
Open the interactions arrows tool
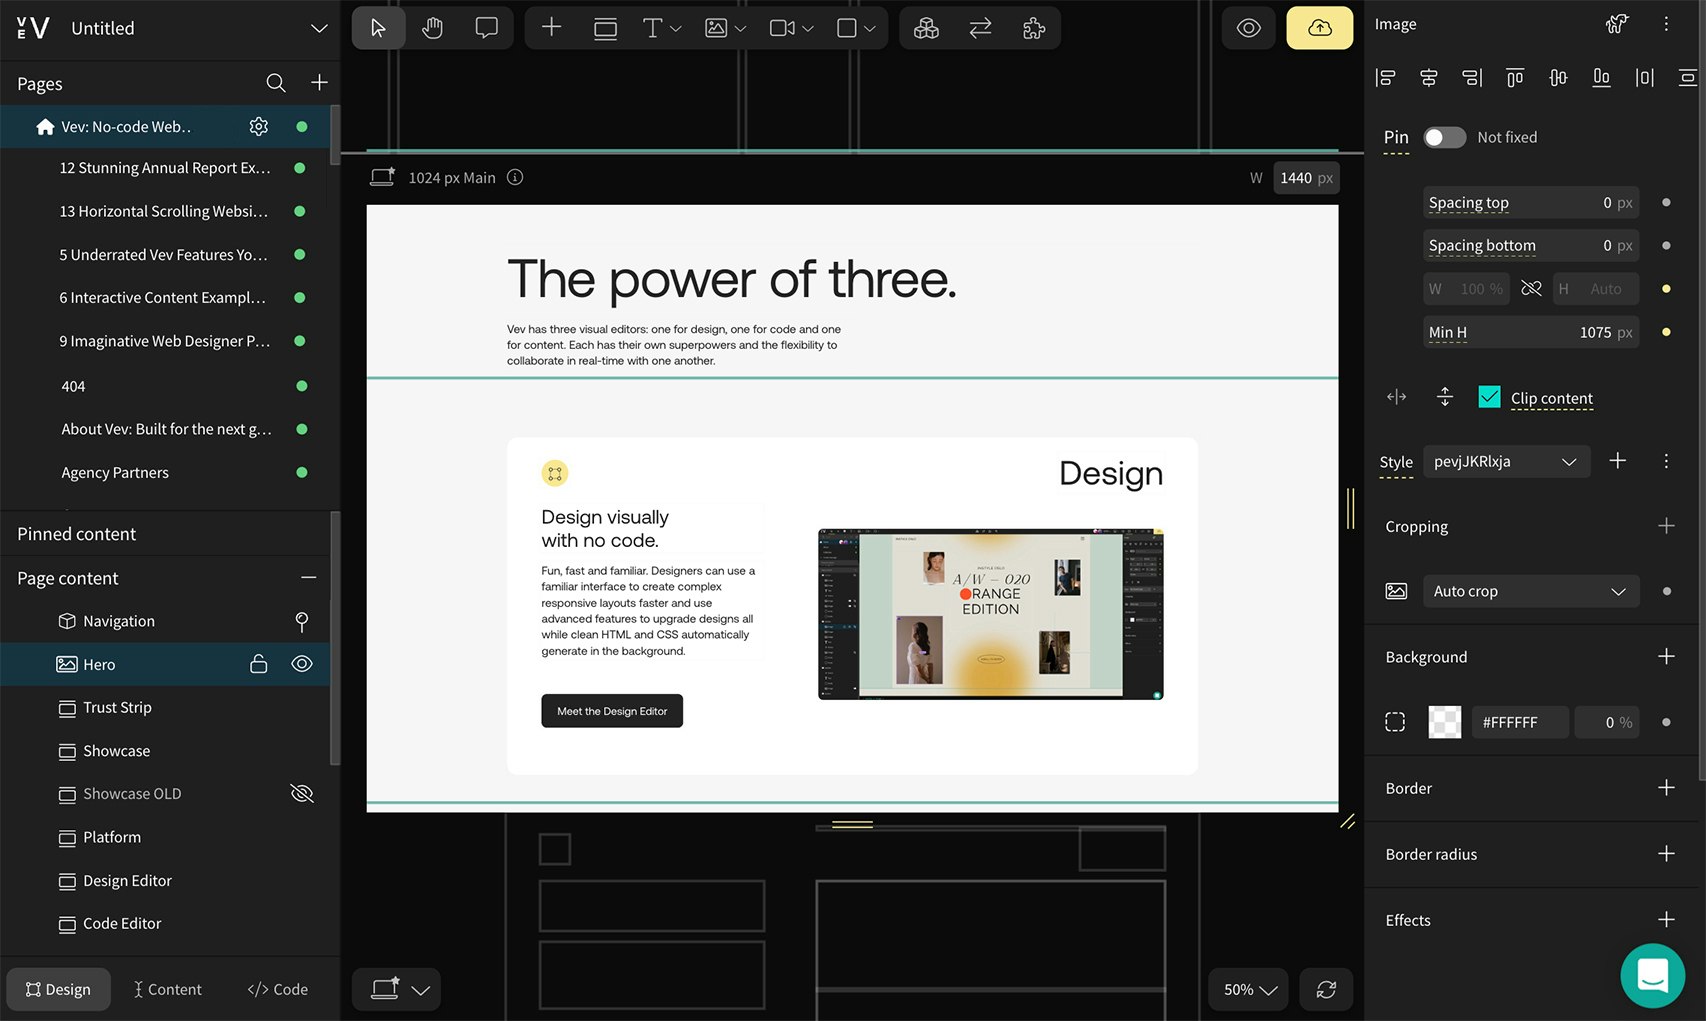coord(980,28)
